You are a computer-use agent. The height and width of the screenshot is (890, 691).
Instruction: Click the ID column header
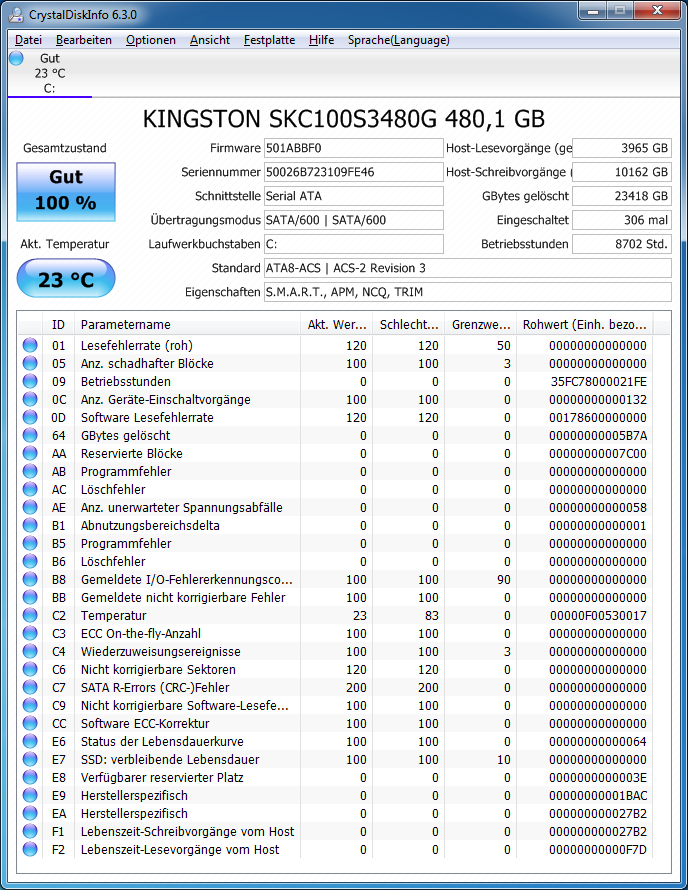58,325
